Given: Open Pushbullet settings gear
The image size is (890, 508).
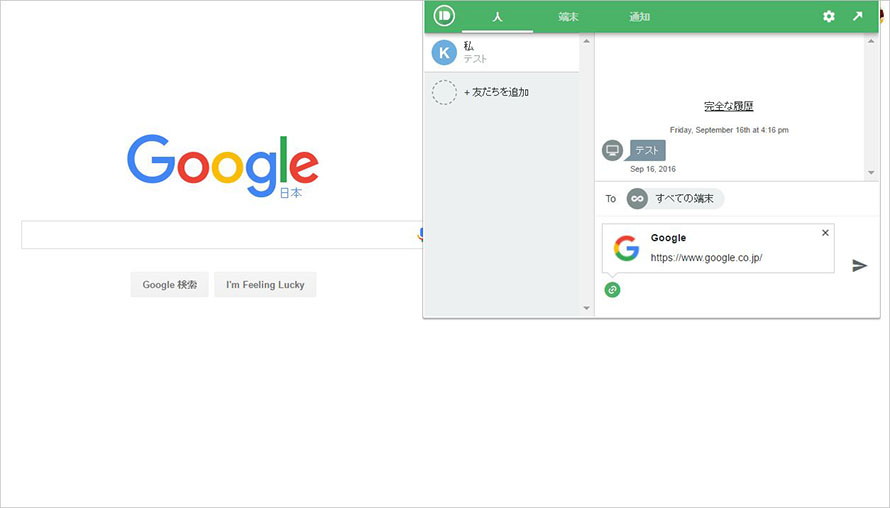Looking at the screenshot, I should (x=829, y=16).
